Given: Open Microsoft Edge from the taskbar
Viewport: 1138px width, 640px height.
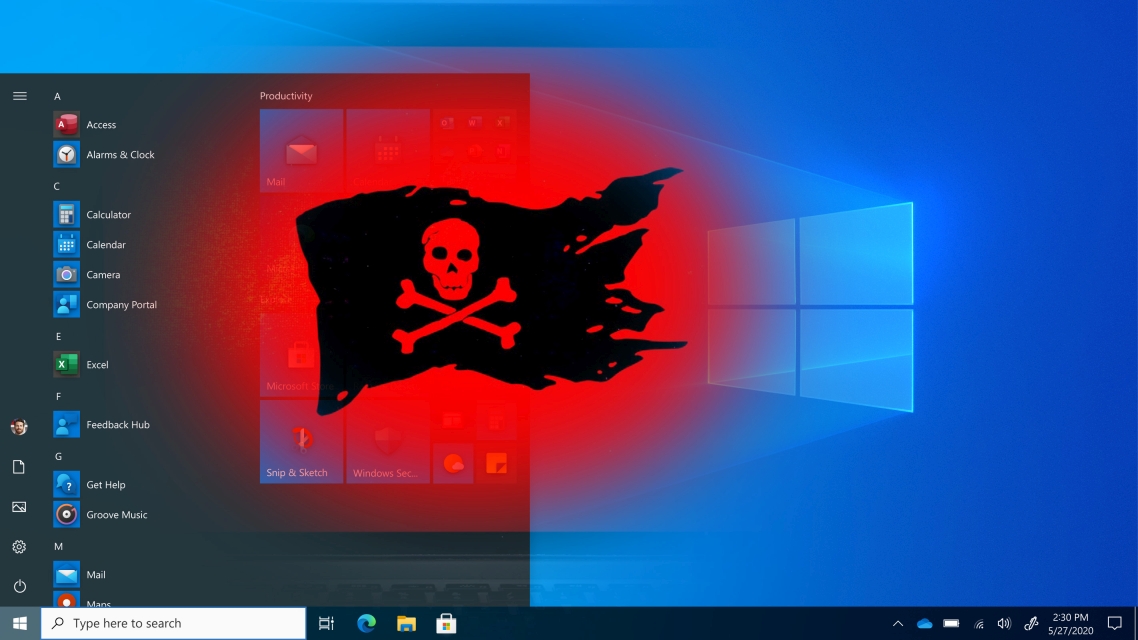Looking at the screenshot, I should pos(366,624).
